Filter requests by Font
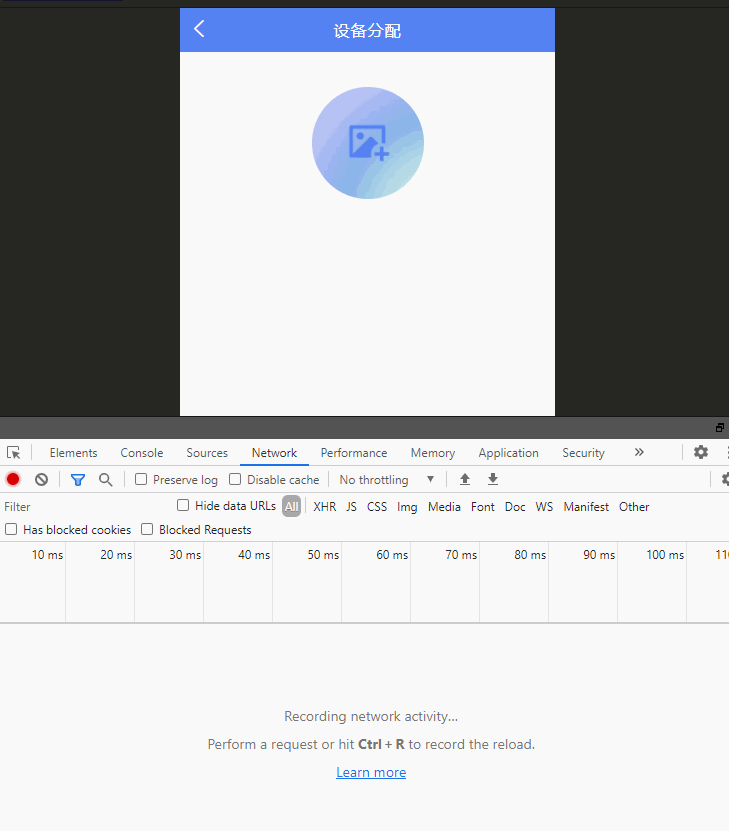 pyautogui.click(x=483, y=507)
